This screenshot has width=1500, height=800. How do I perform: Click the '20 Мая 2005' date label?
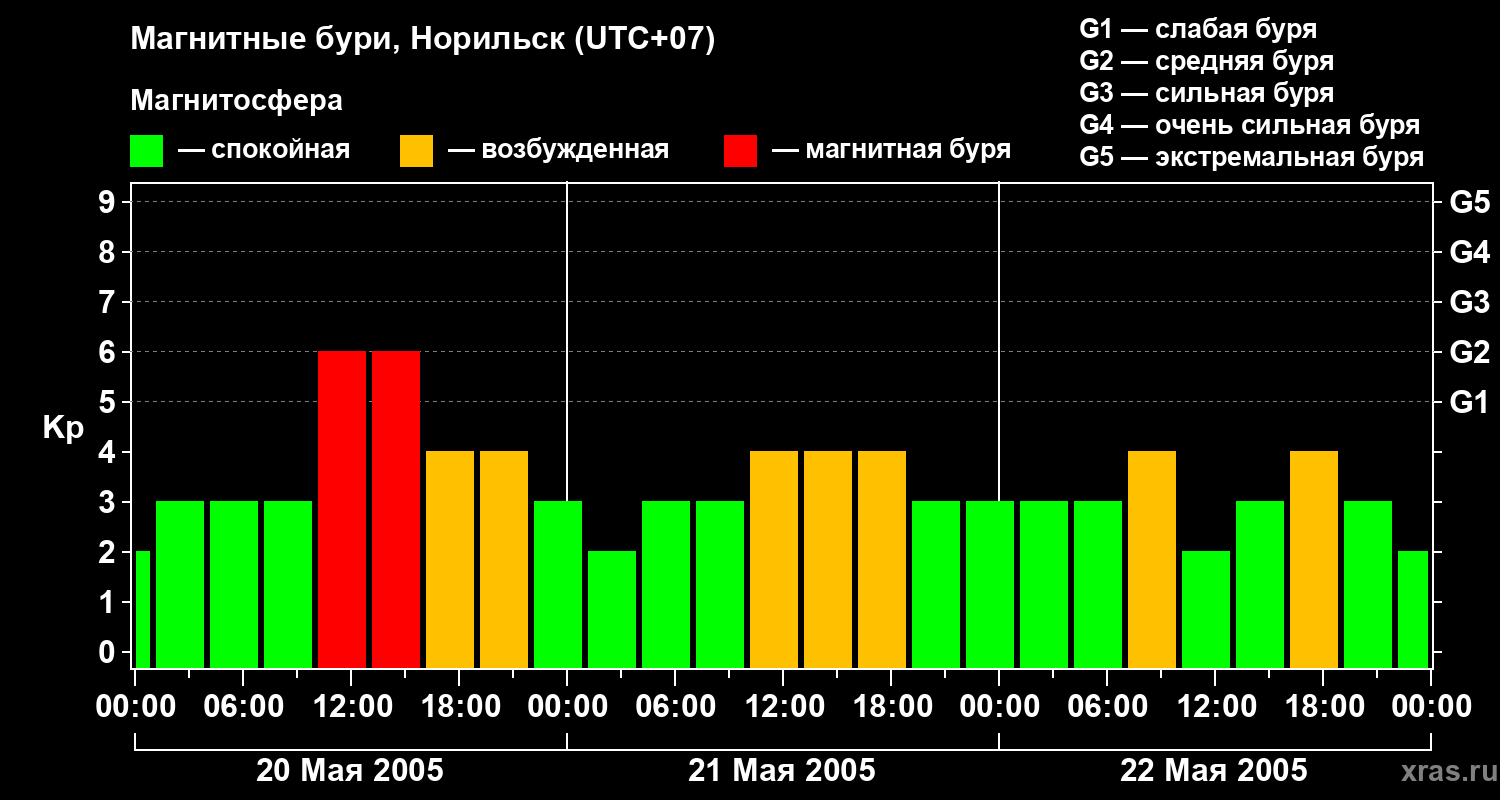(350, 770)
